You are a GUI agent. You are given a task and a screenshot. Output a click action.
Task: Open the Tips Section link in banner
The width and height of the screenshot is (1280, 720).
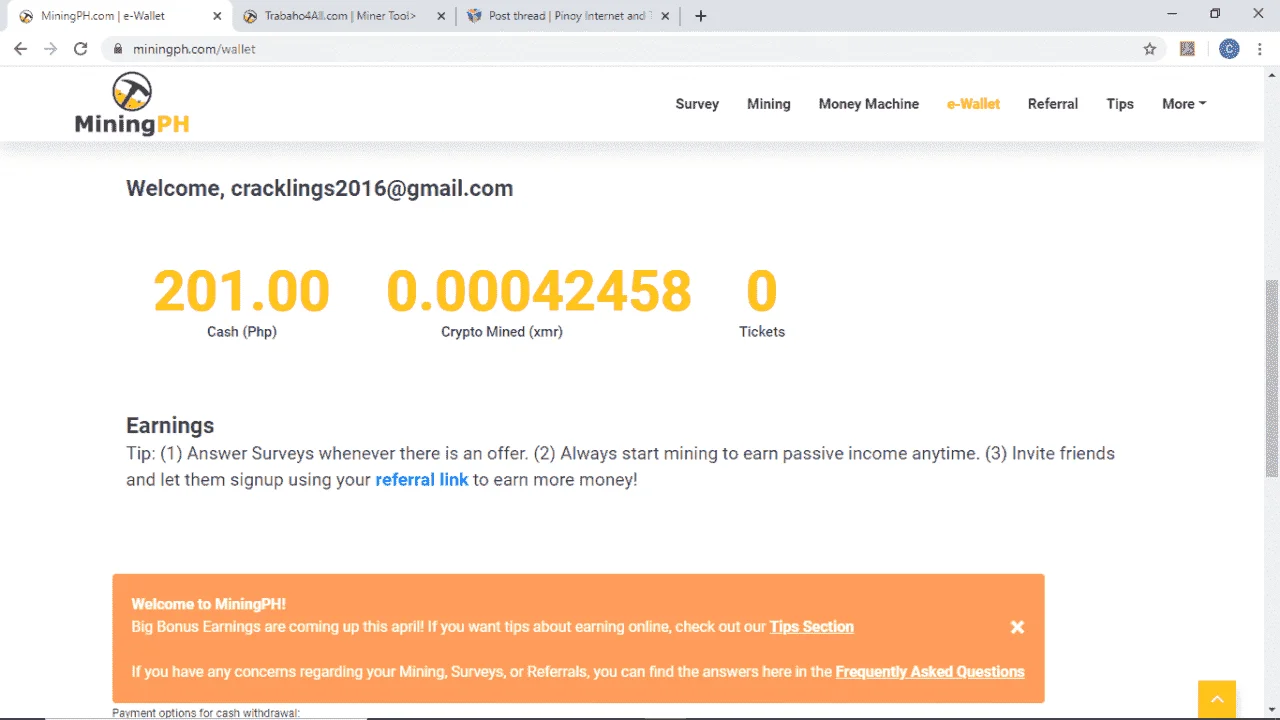812,627
